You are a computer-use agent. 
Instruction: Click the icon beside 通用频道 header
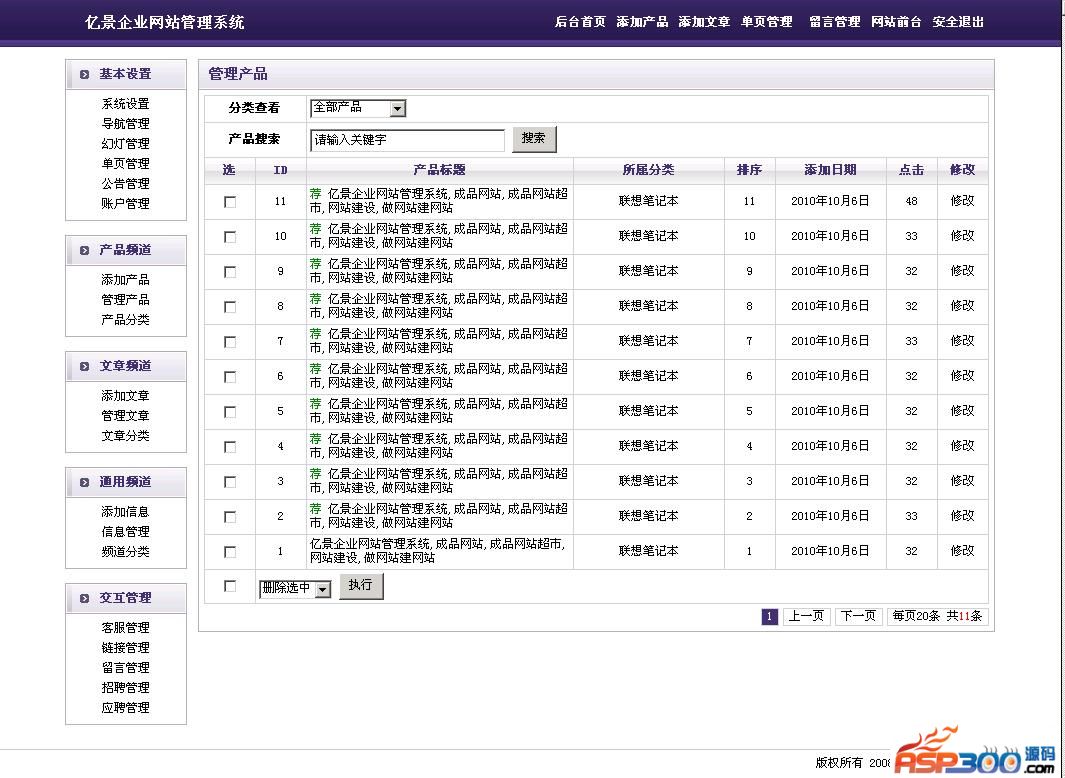(84, 483)
